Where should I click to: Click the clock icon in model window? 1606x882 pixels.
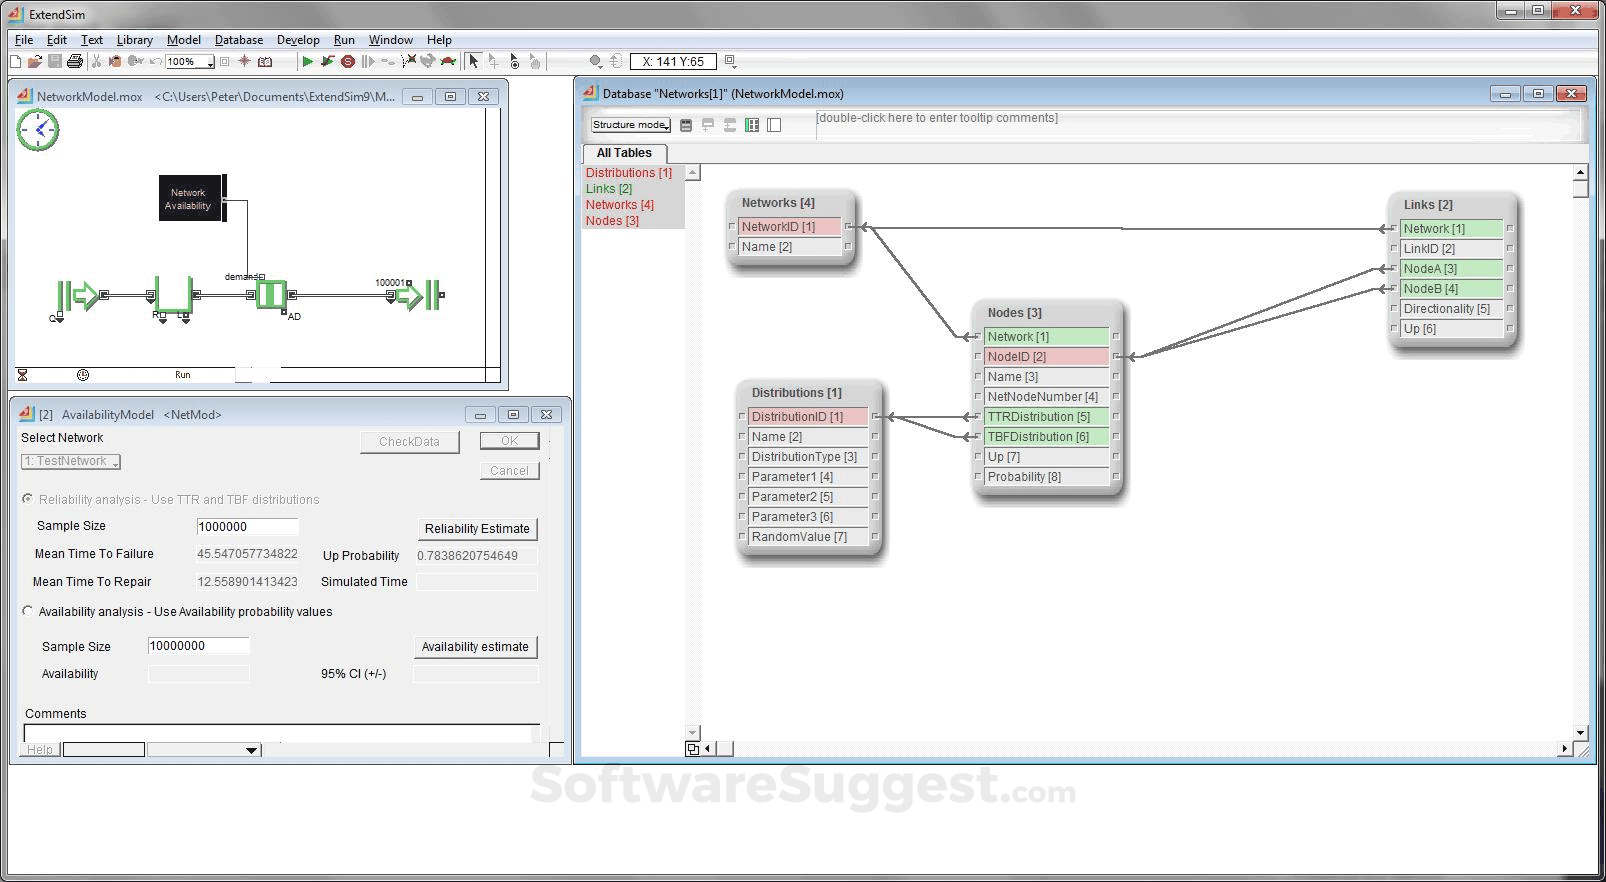click(38, 130)
